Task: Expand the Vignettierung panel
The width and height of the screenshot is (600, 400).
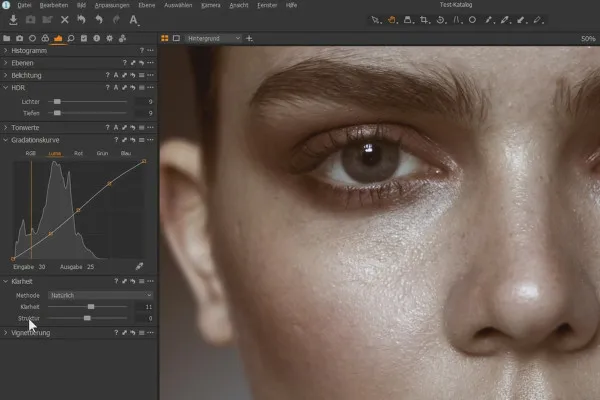Action: 5,333
